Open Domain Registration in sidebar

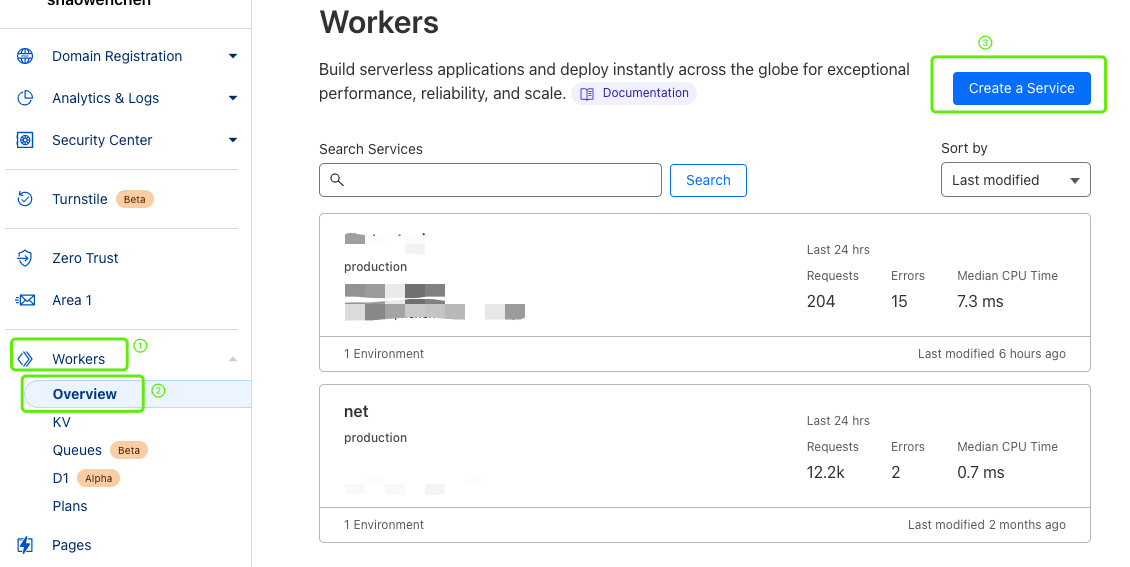[x=117, y=56]
